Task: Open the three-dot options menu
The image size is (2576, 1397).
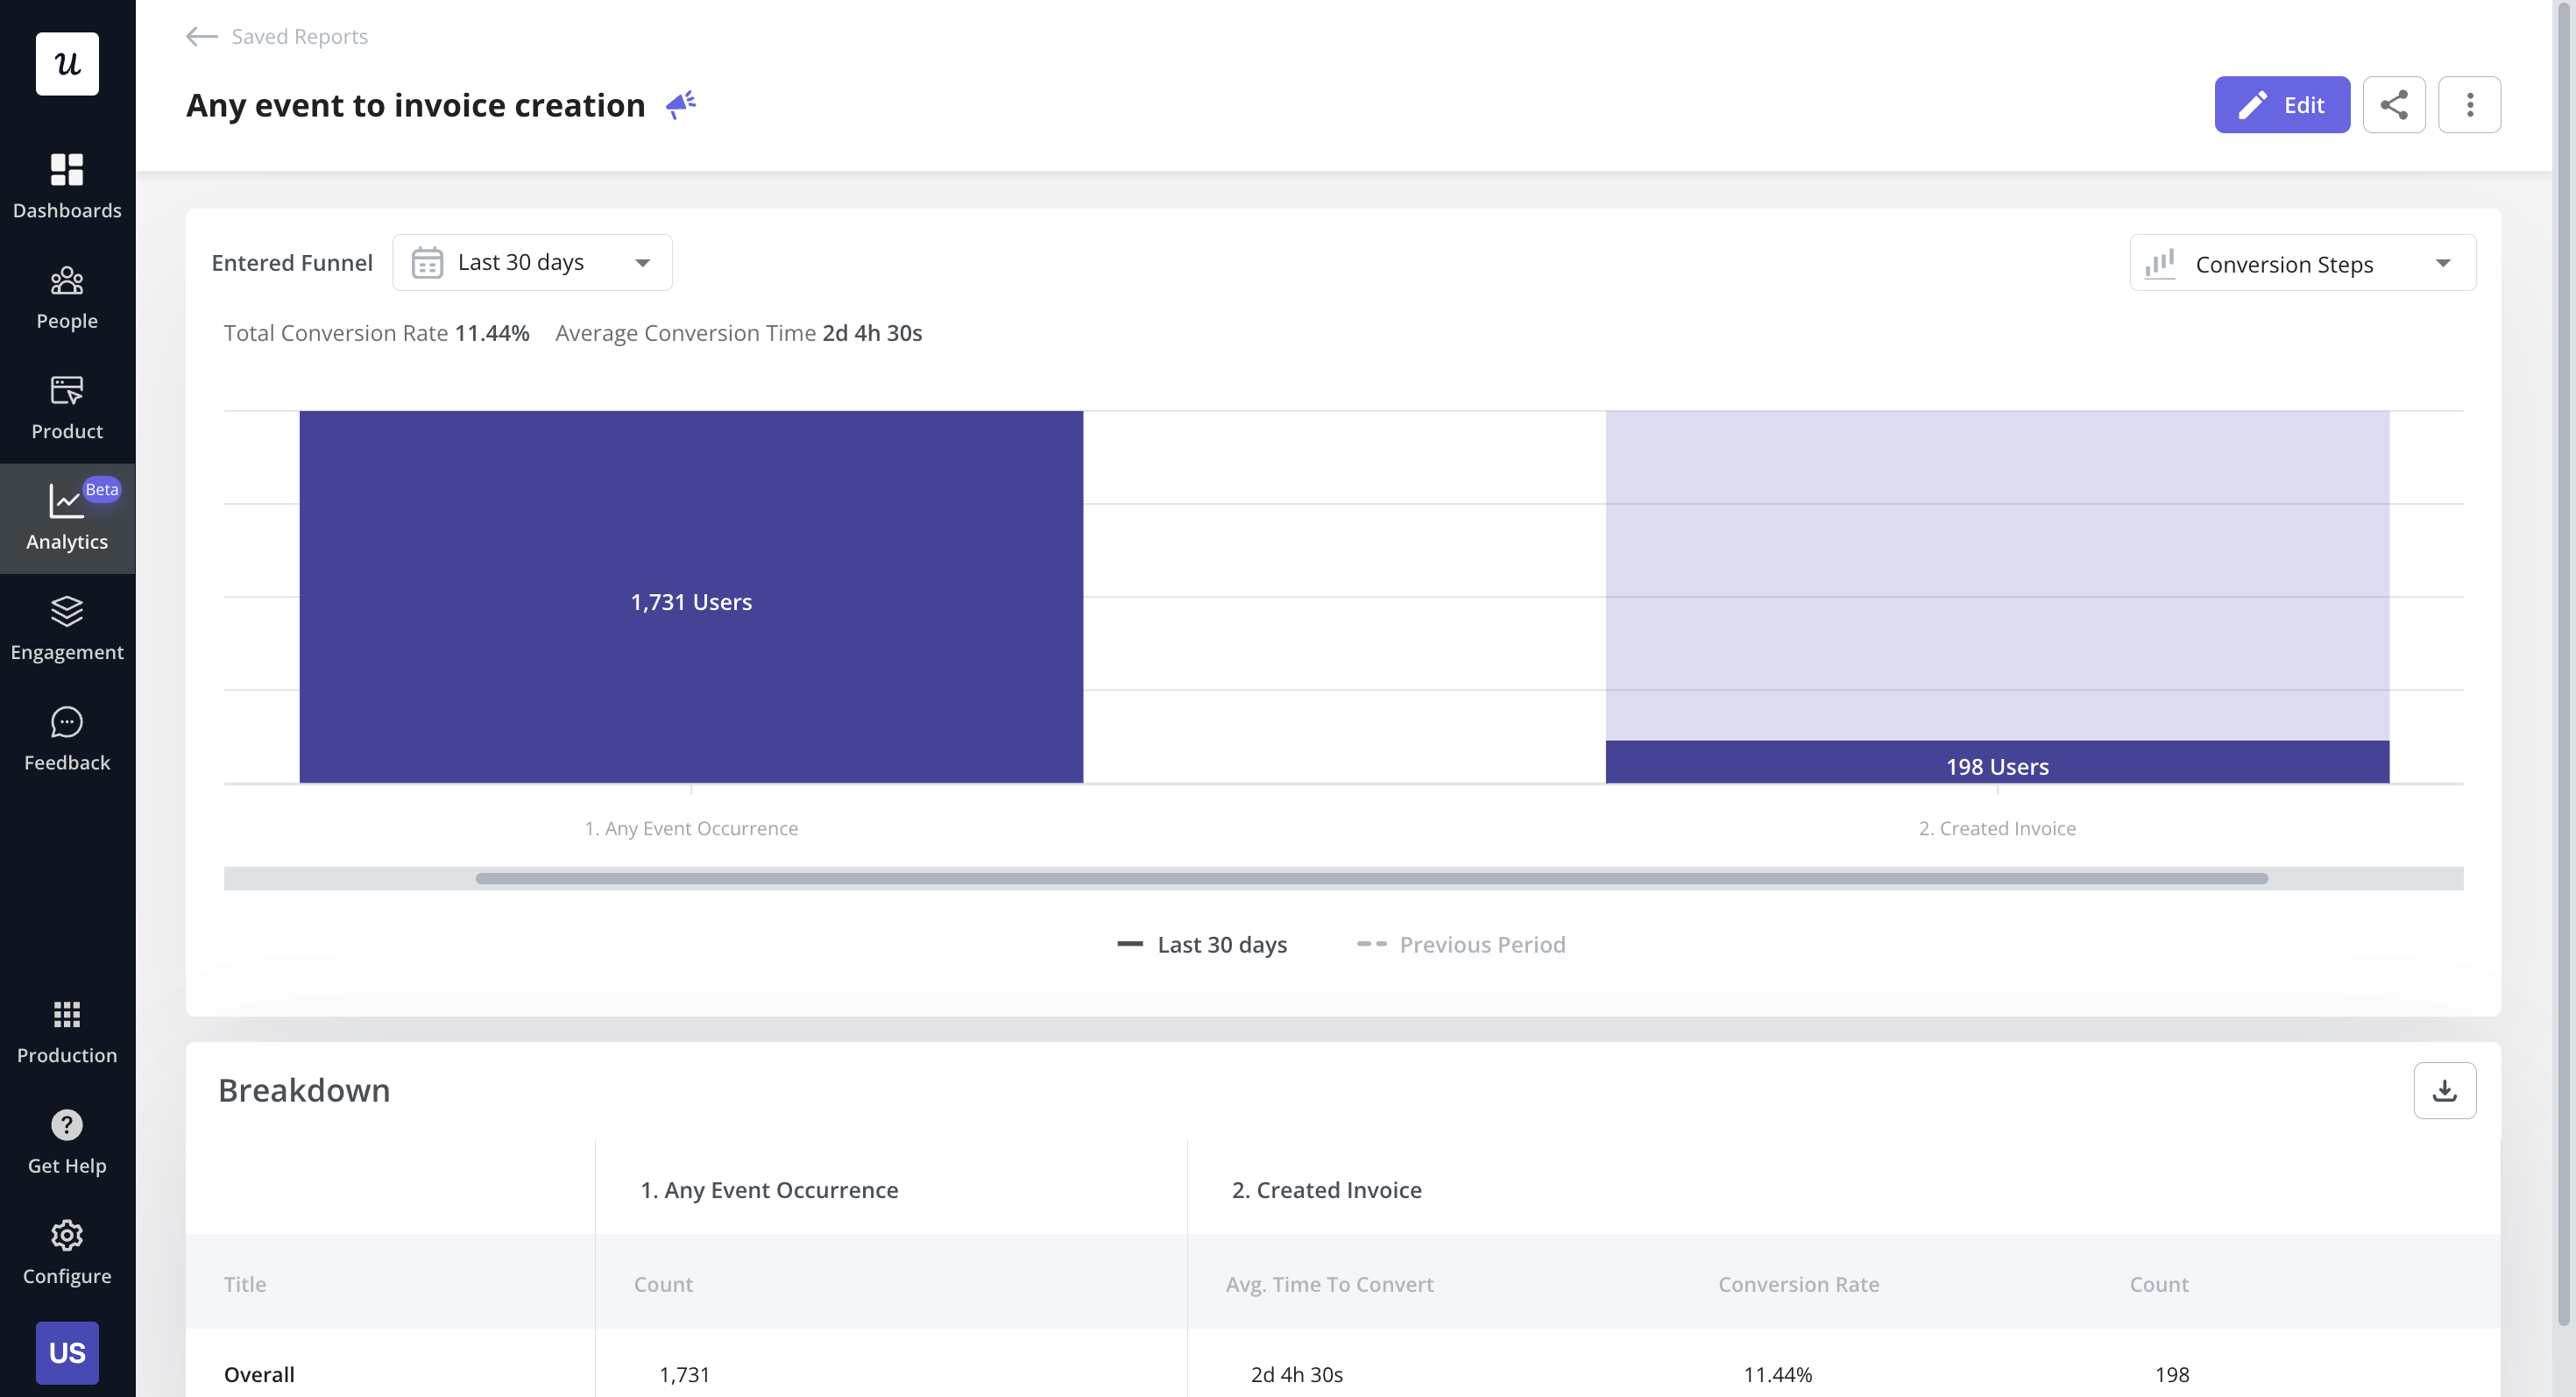Action: (x=2469, y=104)
